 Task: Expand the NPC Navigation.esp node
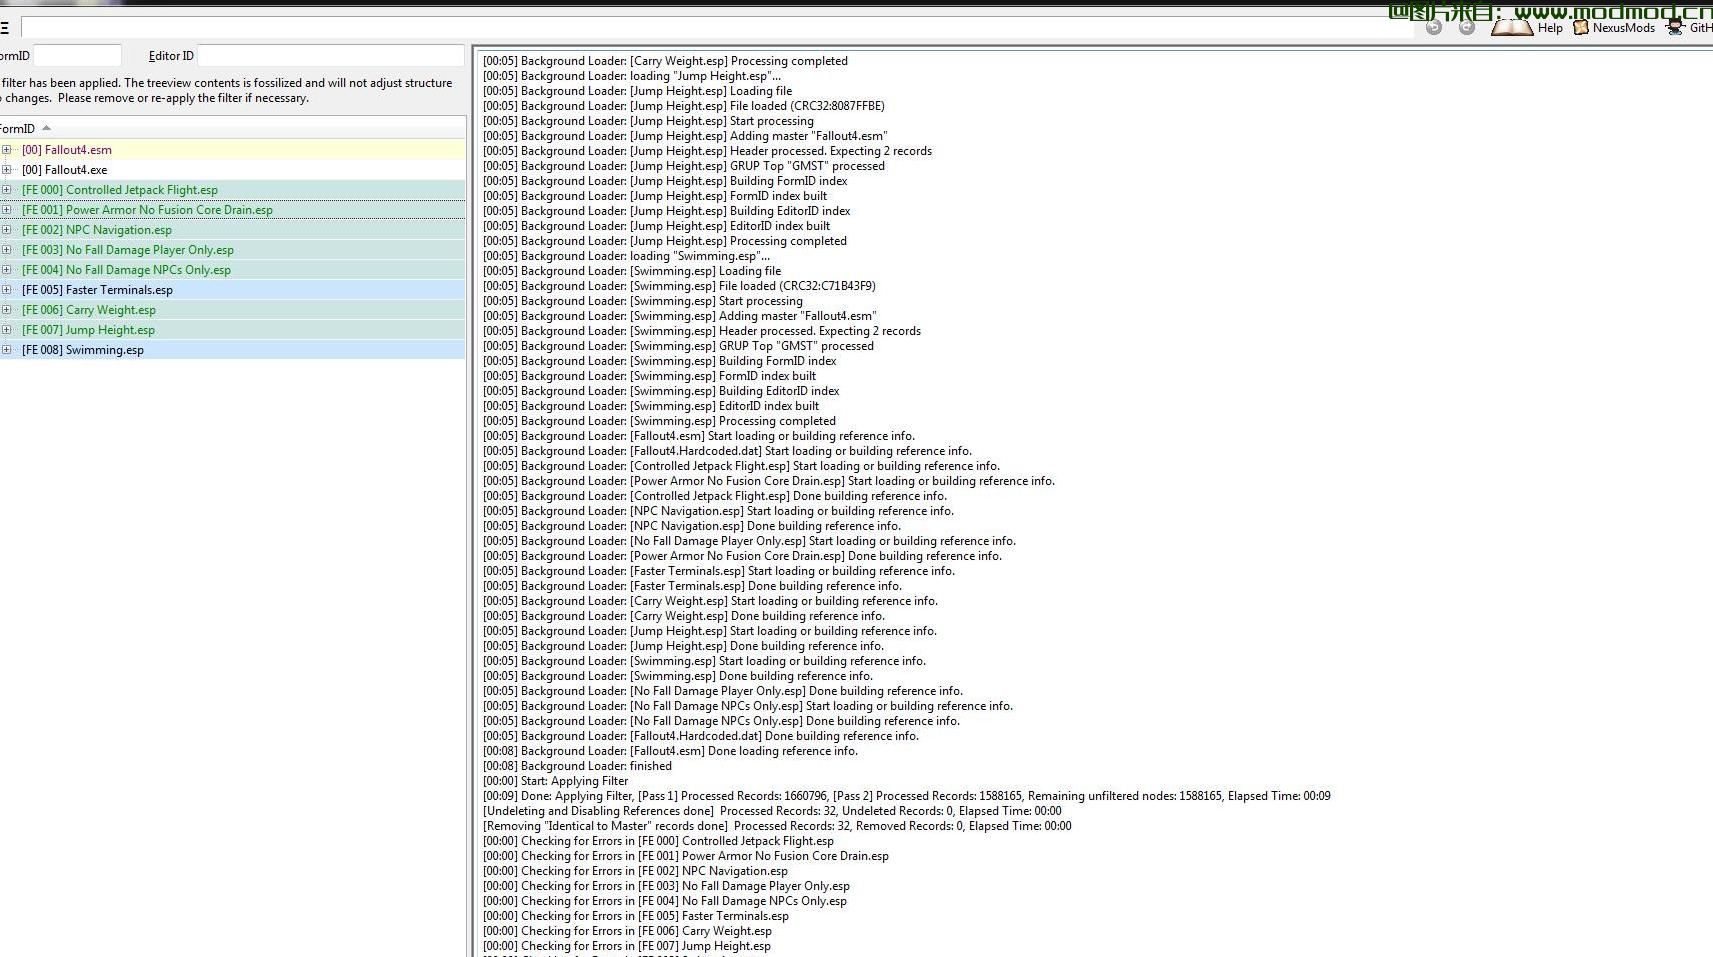click(x=6, y=230)
